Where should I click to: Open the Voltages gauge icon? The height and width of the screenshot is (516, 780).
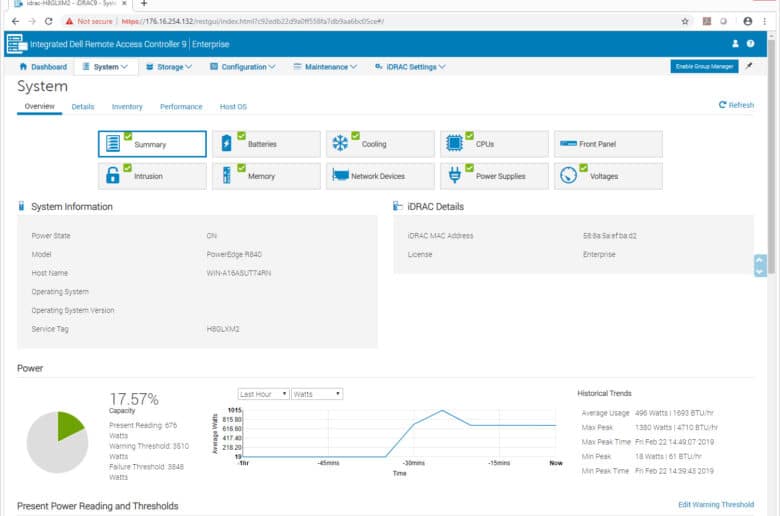pos(568,175)
